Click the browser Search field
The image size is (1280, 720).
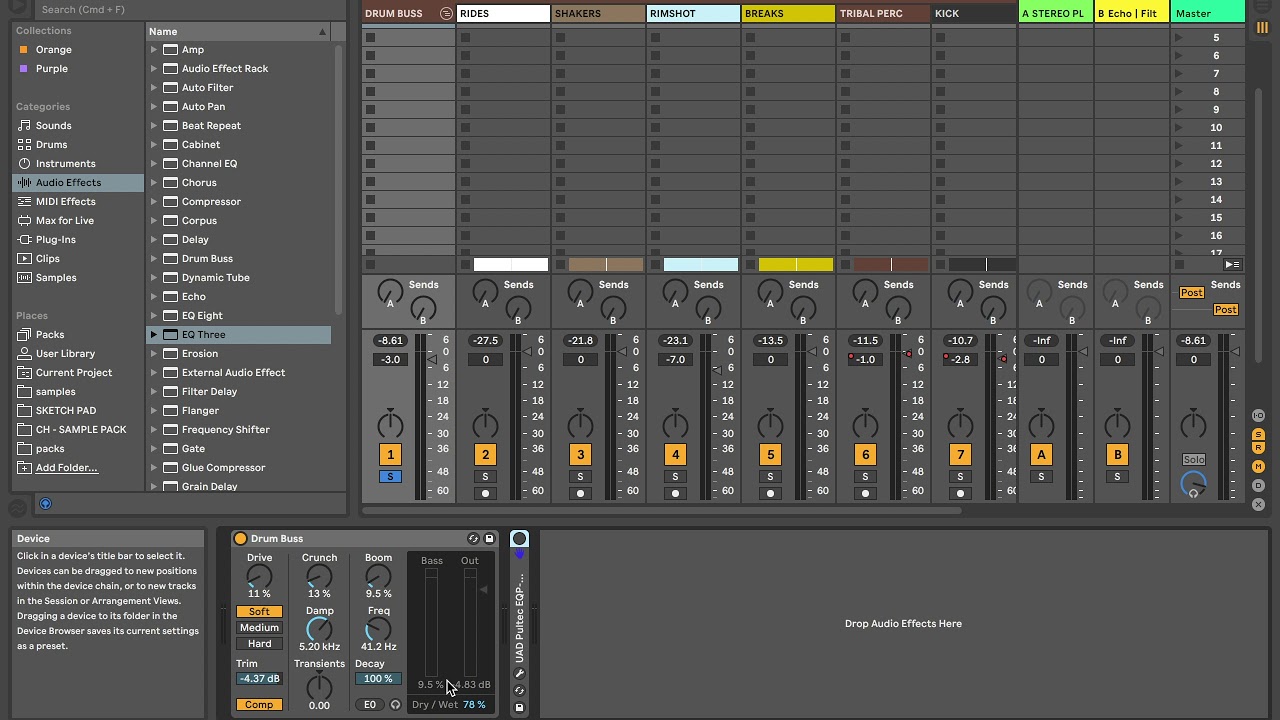pos(190,9)
